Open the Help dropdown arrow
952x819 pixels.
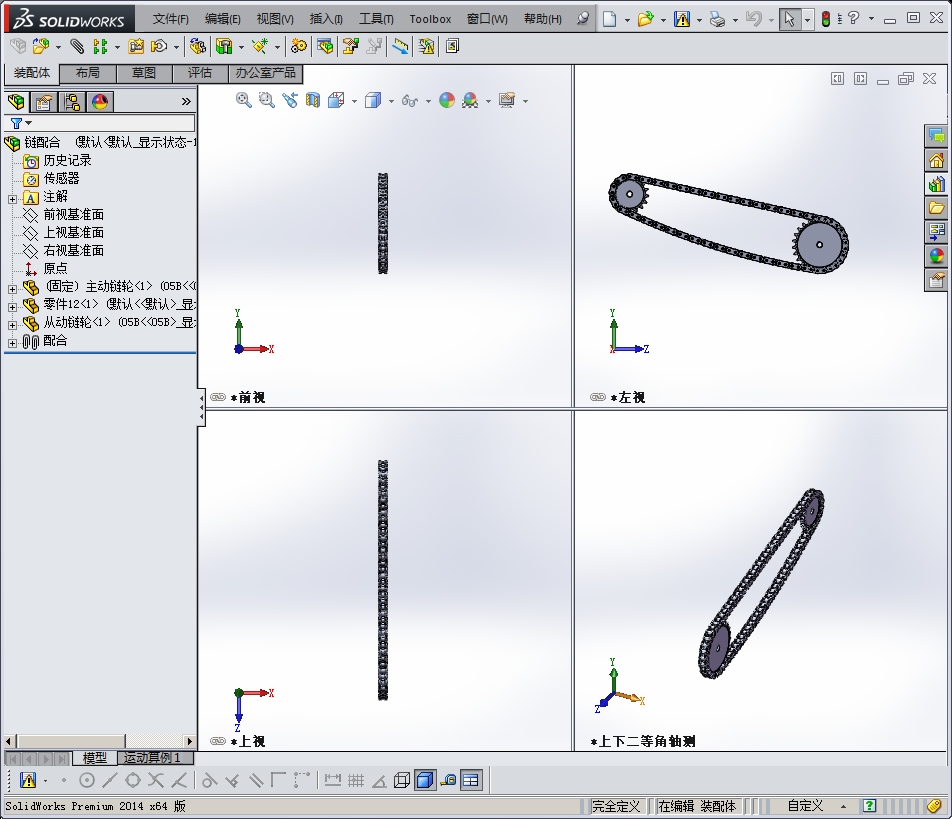pos(871,19)
